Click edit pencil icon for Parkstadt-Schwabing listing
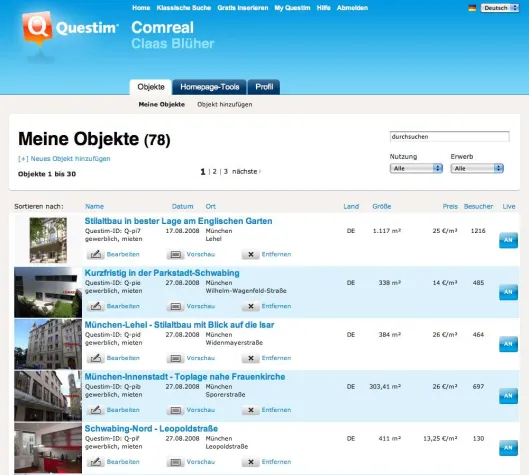This screenshot has width=529, height=475. [x=95, y=306]
